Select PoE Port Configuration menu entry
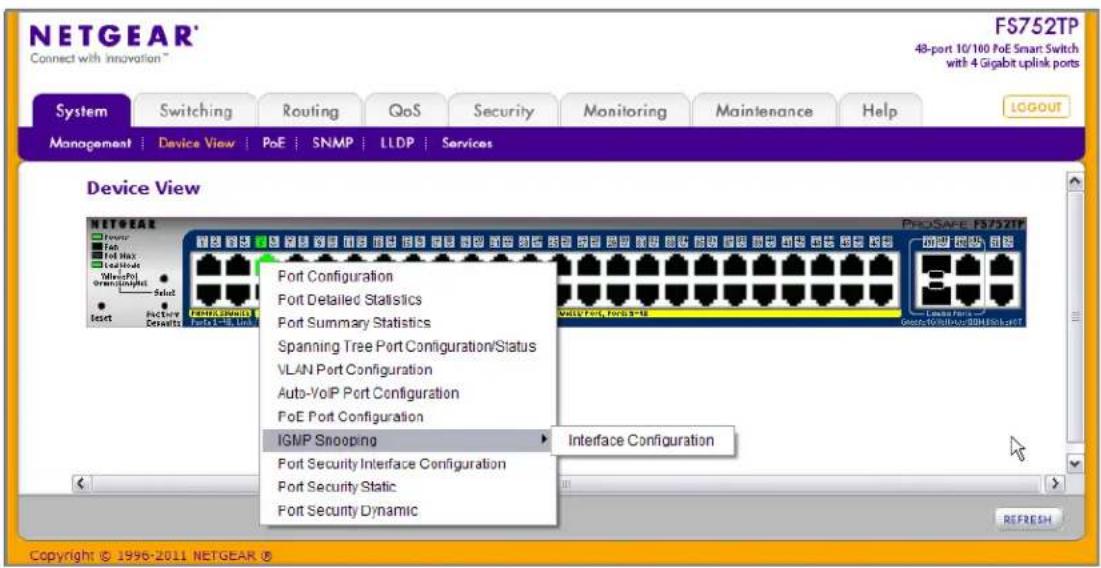Image resolution: width=1101 pixels, height=568 pixels. pyautogui.click(x=409, y=417)
